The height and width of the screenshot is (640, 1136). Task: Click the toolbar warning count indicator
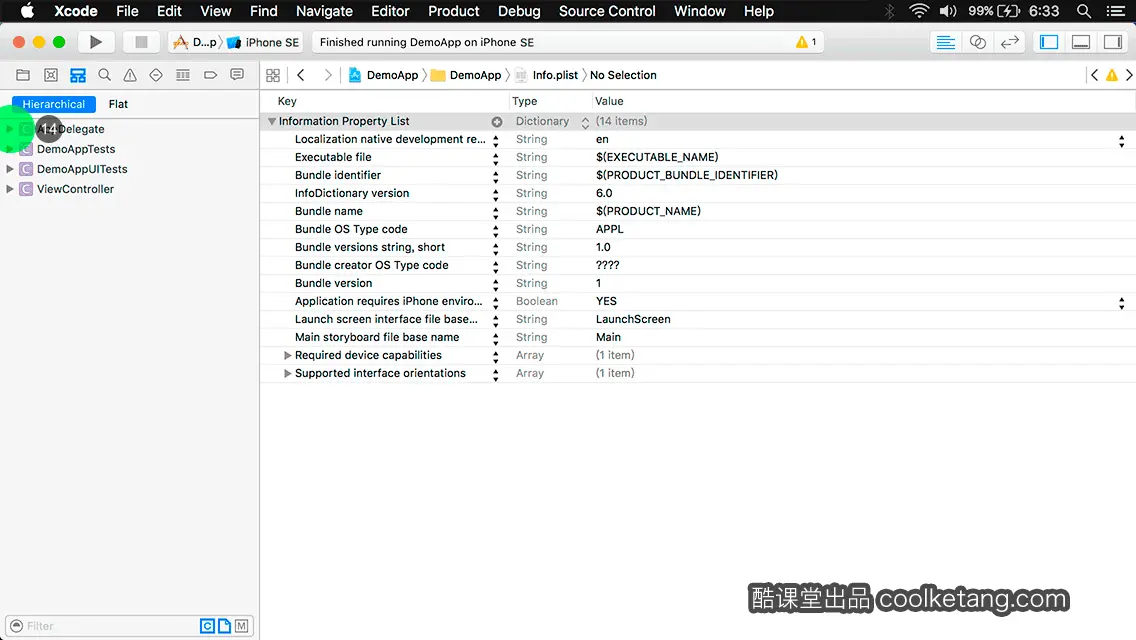[x=806, y=42]
